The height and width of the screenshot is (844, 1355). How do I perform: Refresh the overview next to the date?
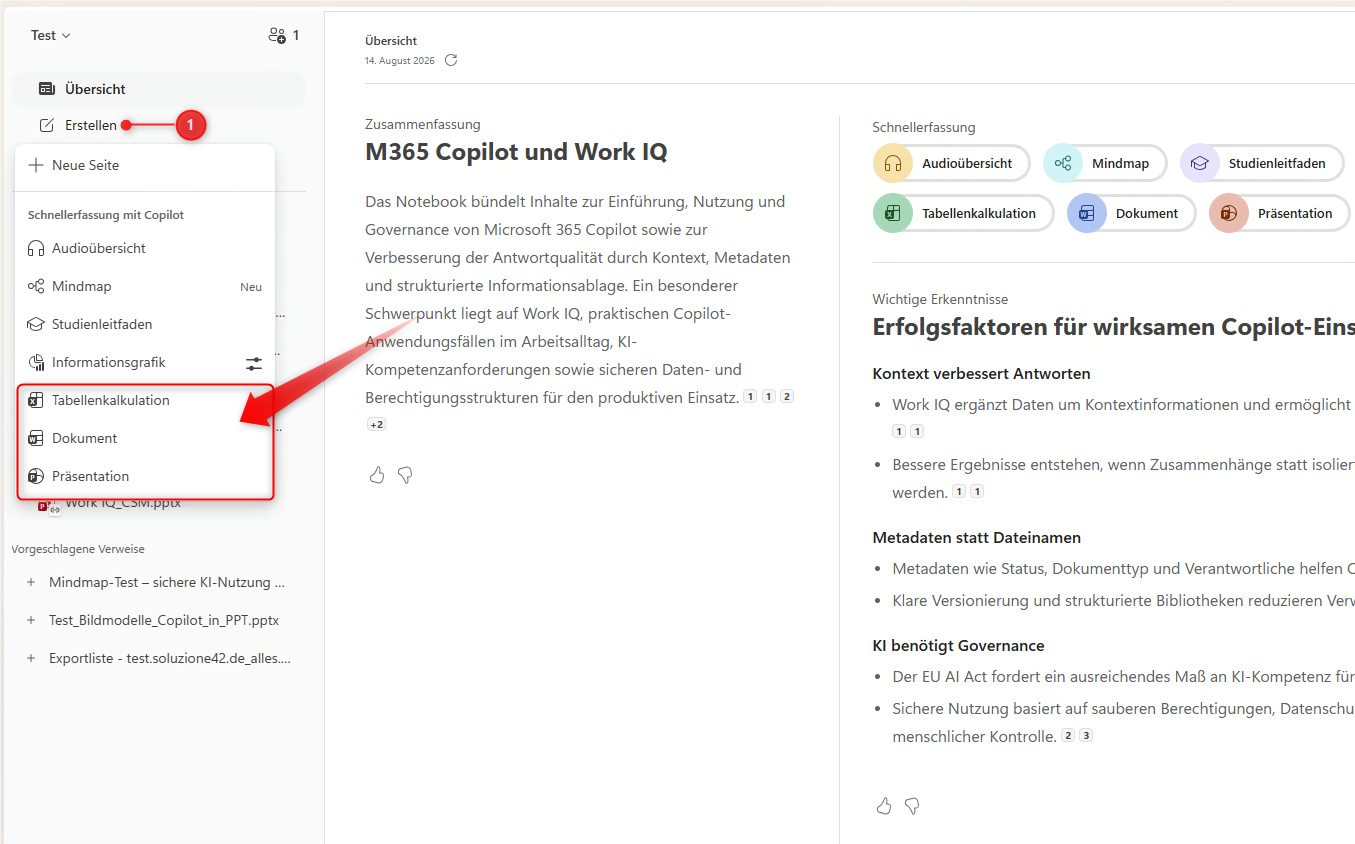451,60
